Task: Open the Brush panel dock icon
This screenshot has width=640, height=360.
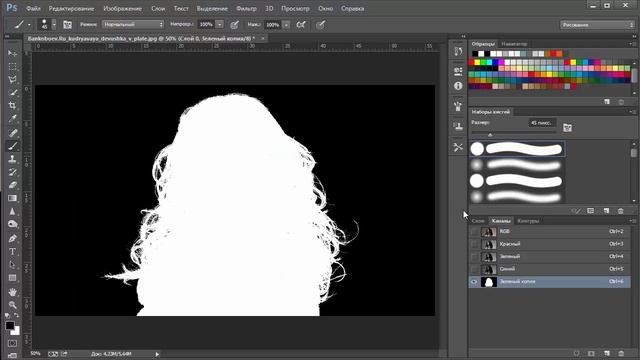Action: click(458, 106)
